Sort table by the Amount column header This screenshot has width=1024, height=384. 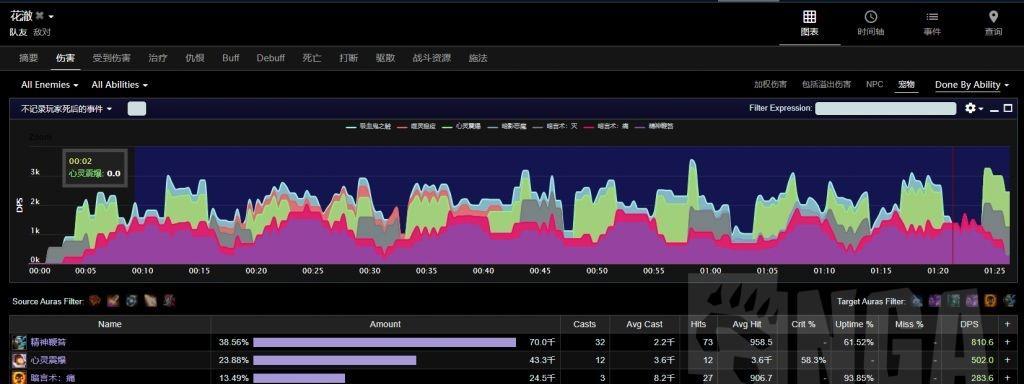(x=385, y=324)
